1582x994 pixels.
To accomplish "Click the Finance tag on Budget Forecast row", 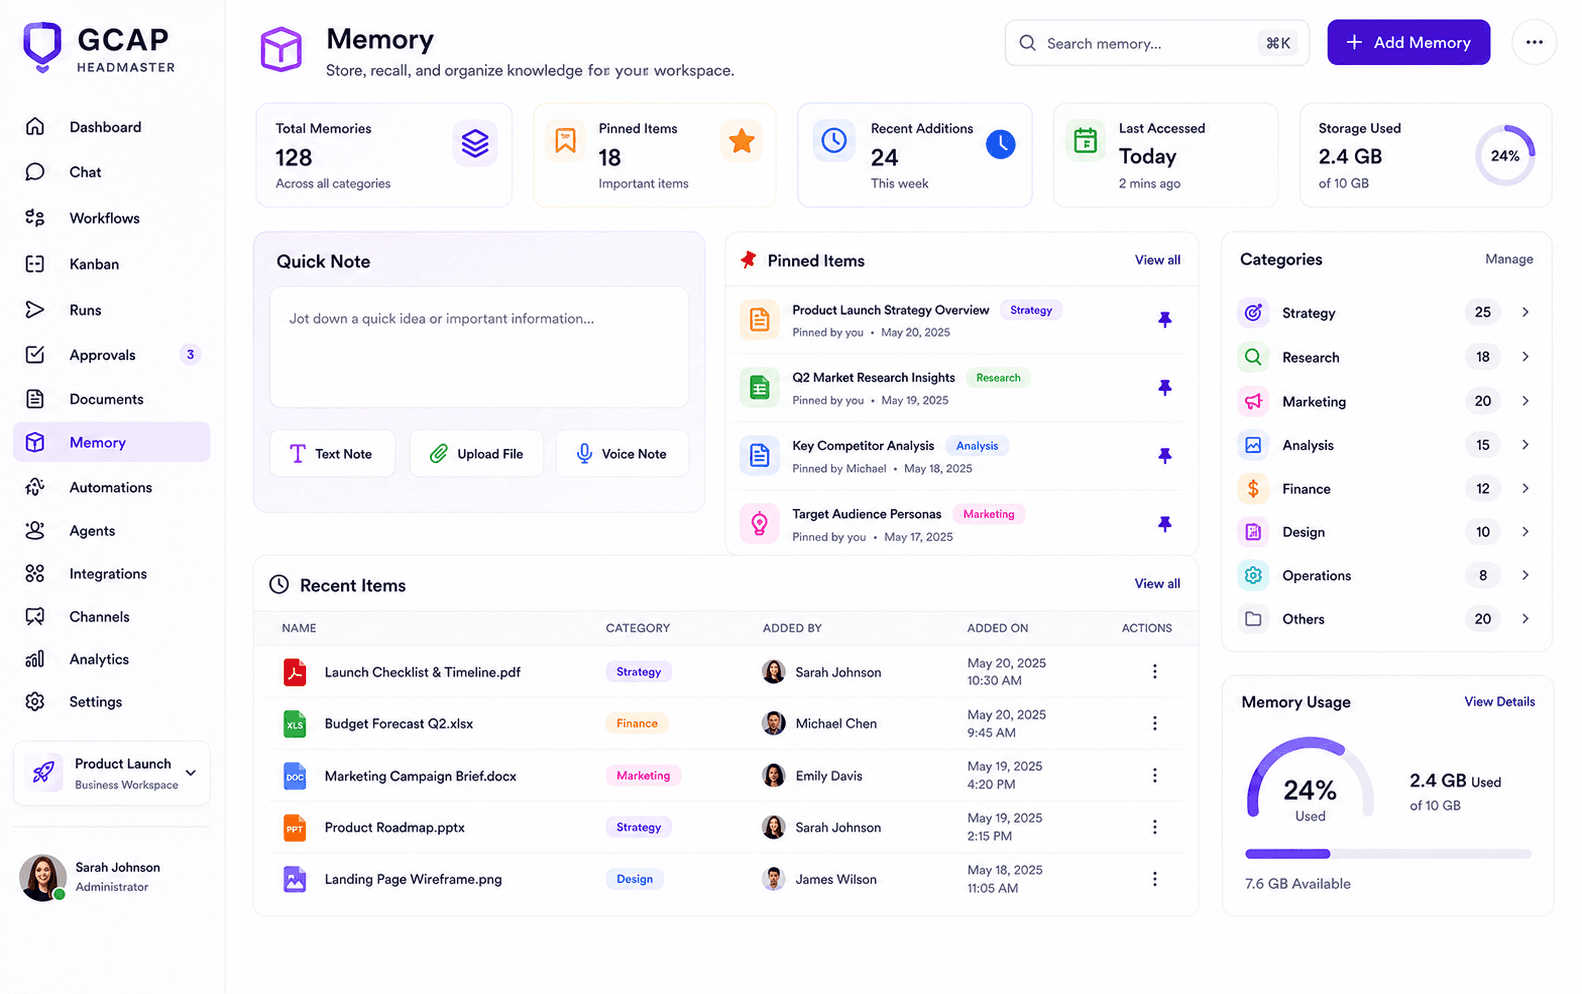I will click(637, 724).
